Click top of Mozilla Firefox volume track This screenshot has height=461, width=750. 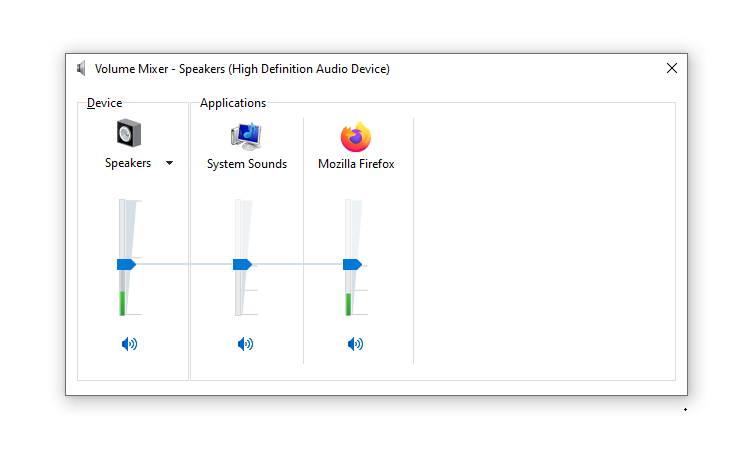[348, 203]
